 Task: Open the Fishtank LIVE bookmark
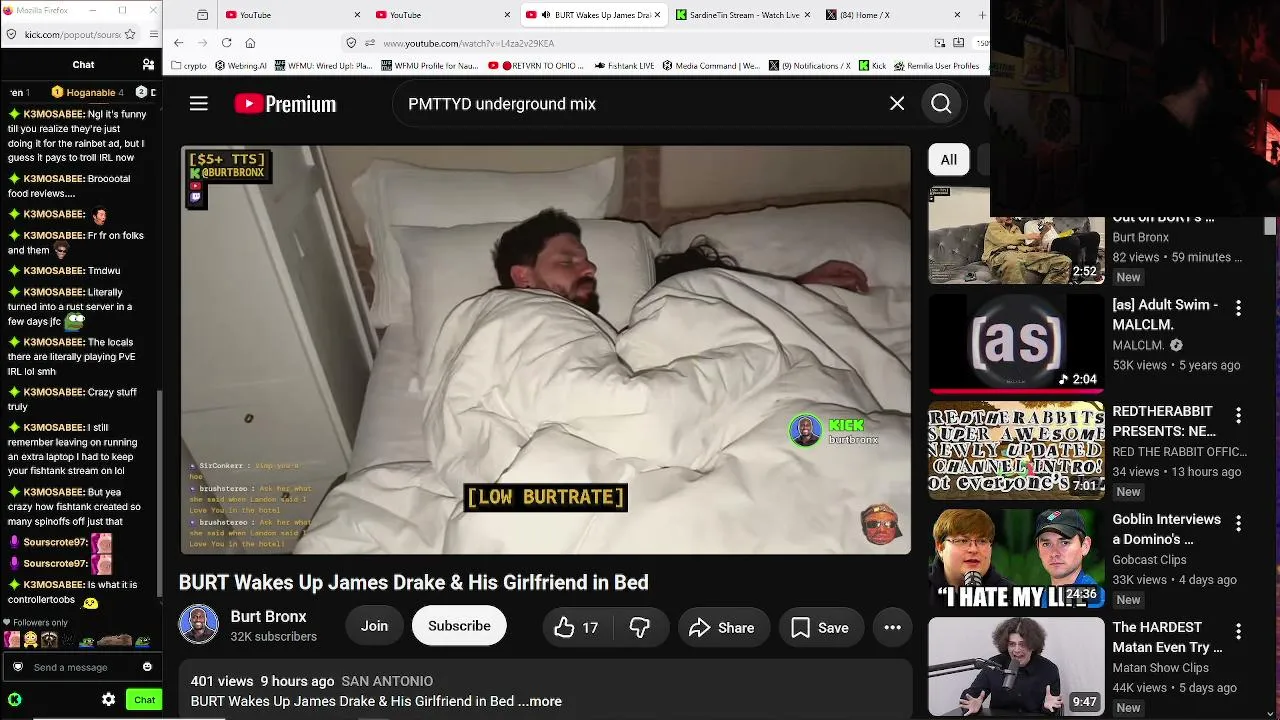(x=624, y=66)
